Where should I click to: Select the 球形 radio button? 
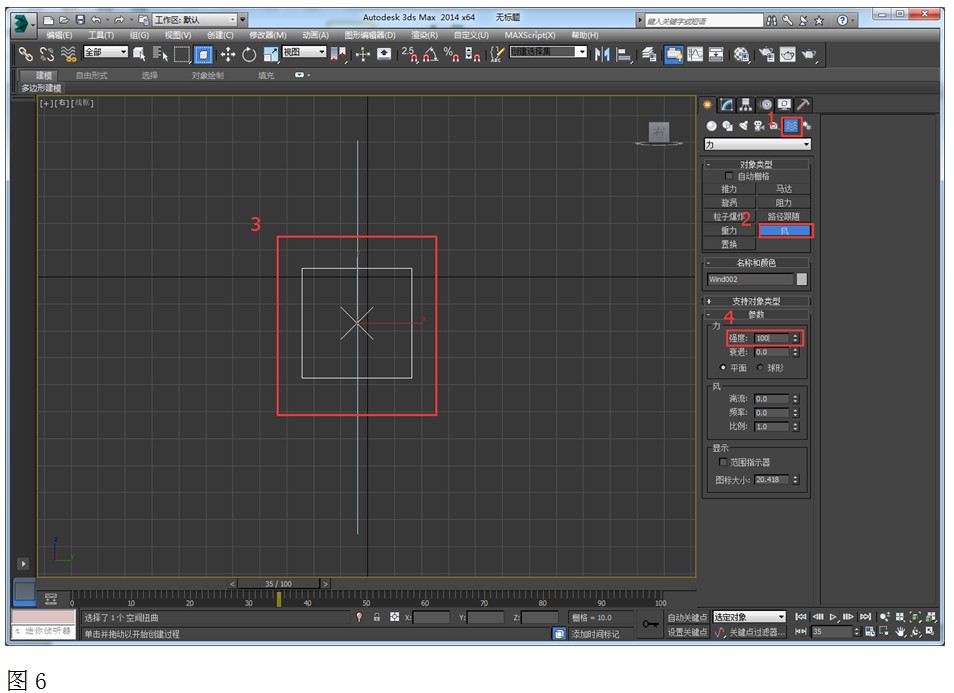point(759,367)
